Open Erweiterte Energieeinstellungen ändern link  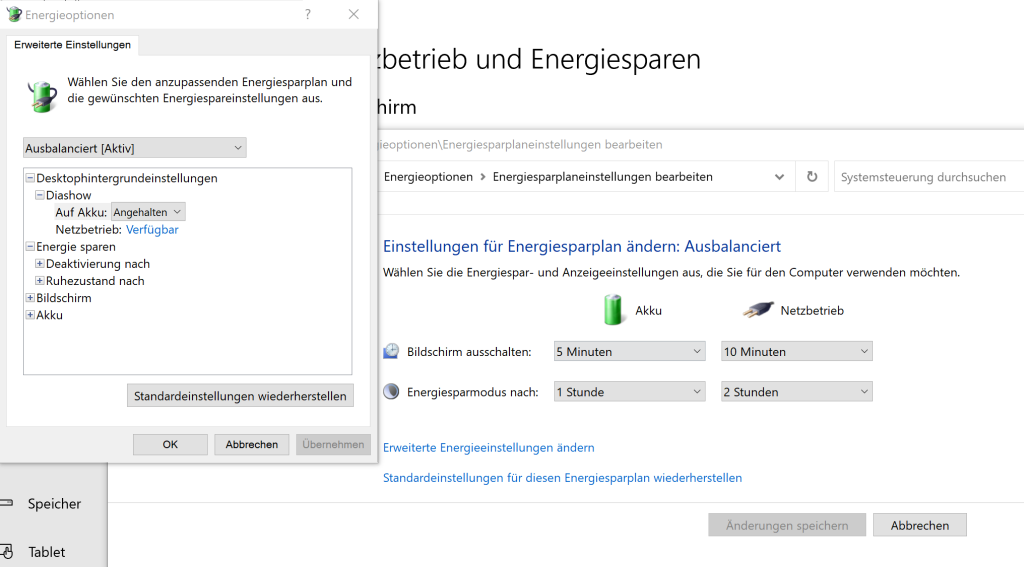coord(488,447)
